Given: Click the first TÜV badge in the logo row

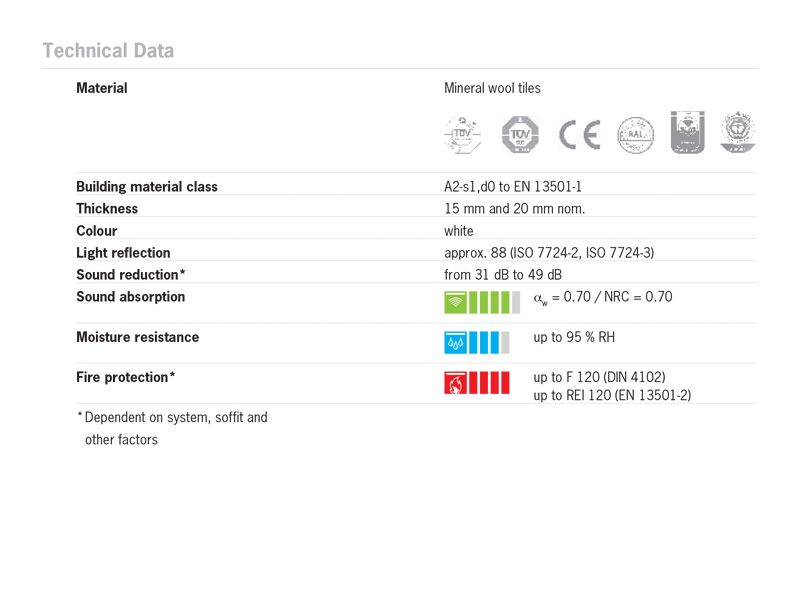Looking at the screenshot, I should tap(462, 134).
